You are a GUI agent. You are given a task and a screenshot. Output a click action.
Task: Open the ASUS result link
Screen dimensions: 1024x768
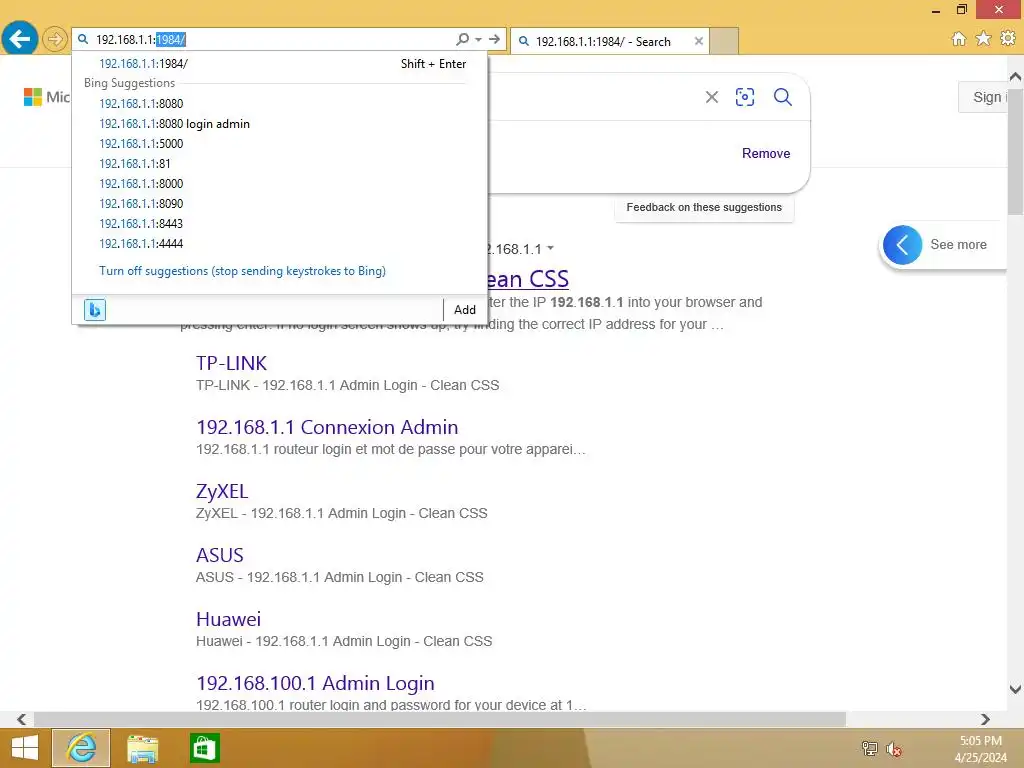(219, 554)
